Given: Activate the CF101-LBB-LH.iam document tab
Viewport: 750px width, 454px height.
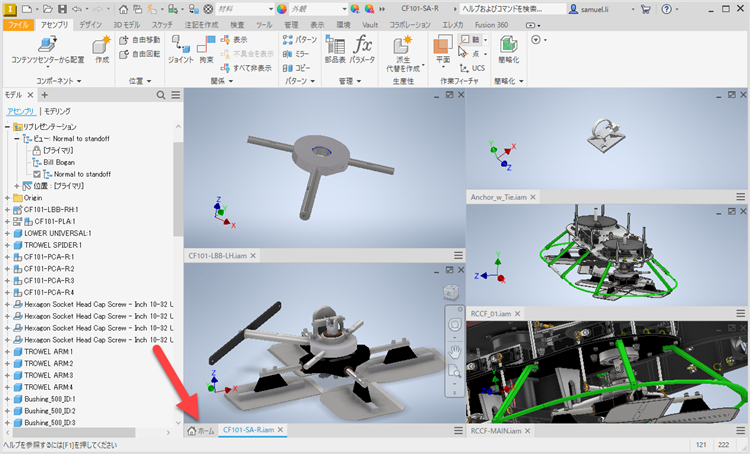Looking at the screenshot, I should 218,255.
